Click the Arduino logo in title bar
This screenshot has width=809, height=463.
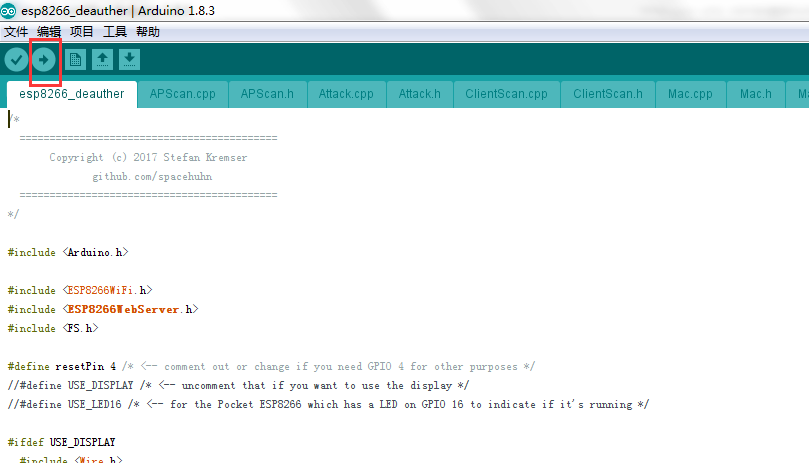point(9,10)
